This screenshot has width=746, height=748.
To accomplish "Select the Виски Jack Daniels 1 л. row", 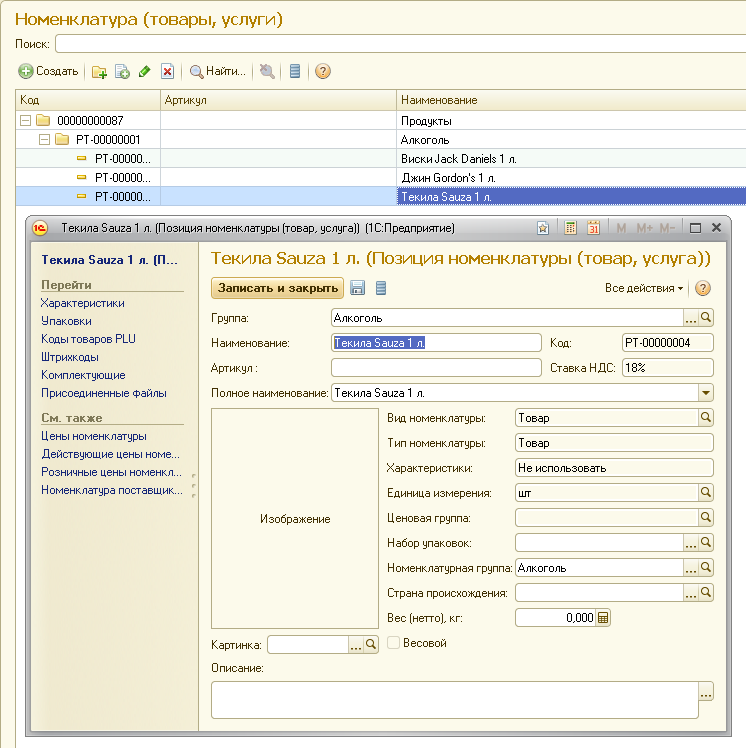I will 458,159.
